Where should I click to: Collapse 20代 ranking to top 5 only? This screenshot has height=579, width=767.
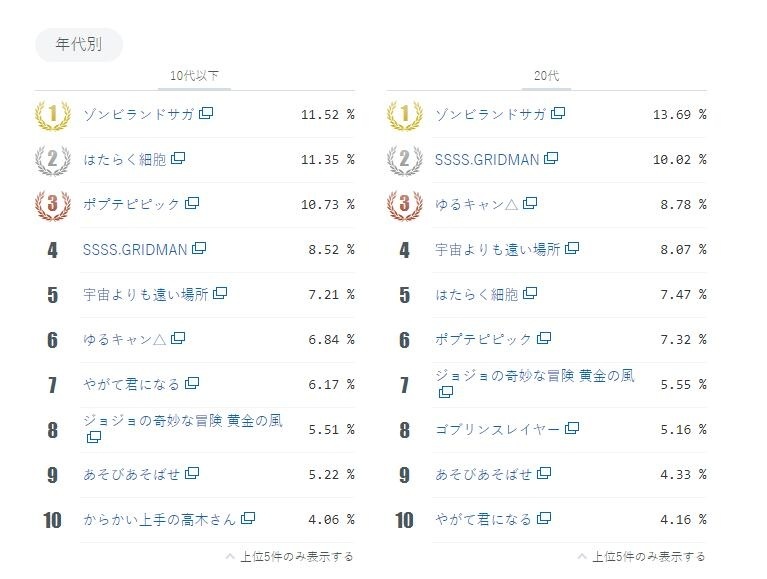(642, 556)
